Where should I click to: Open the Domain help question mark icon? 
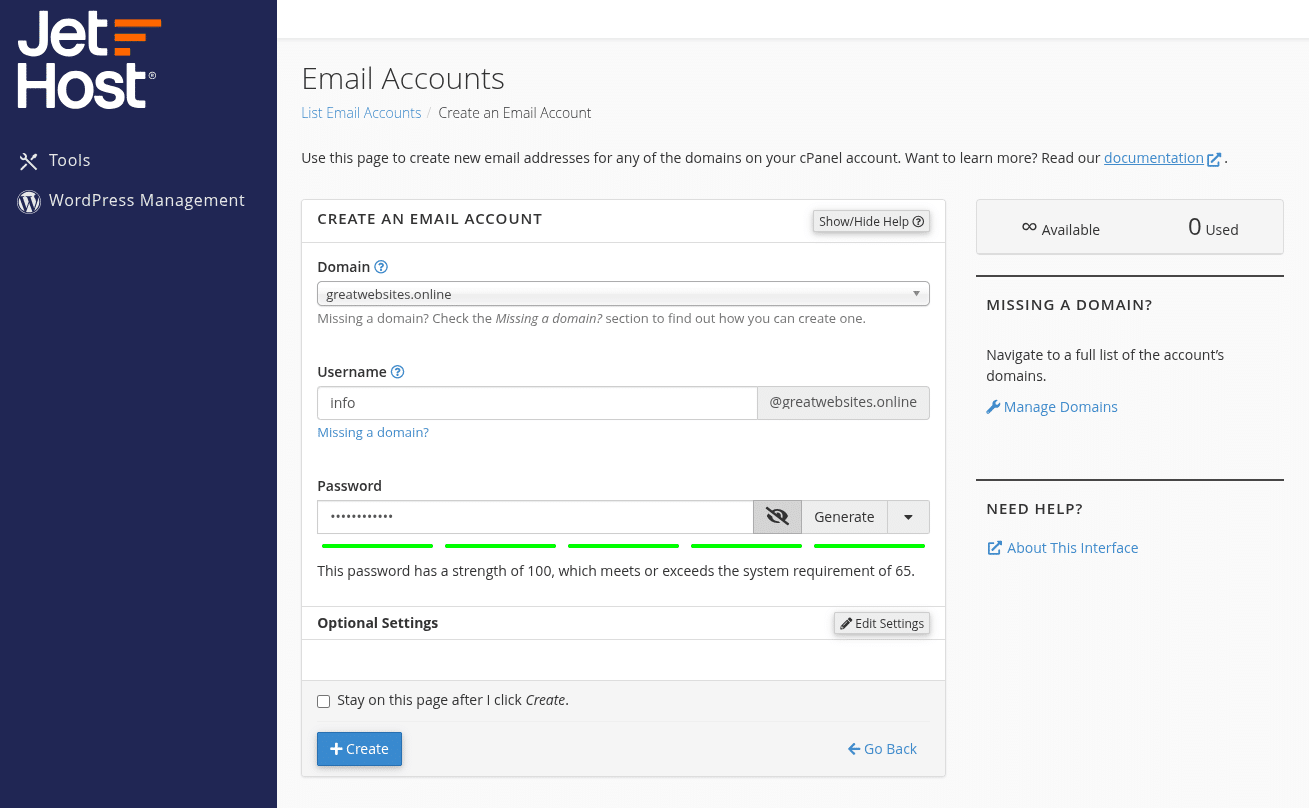point(380,266)
